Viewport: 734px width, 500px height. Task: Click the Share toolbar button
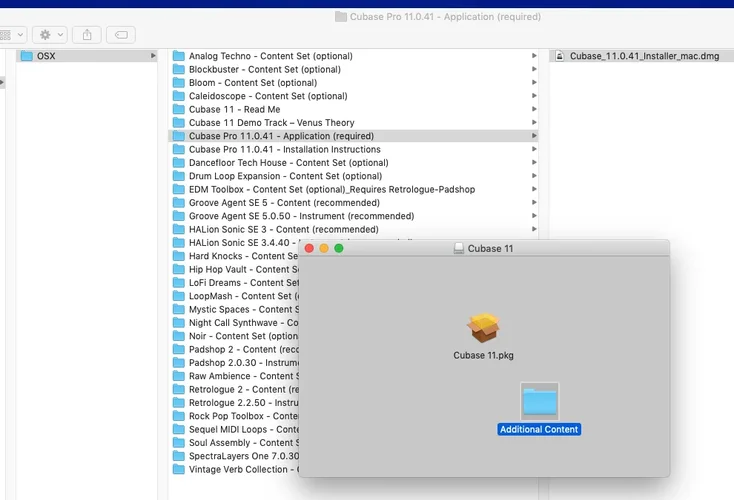(x=87, y=35)
